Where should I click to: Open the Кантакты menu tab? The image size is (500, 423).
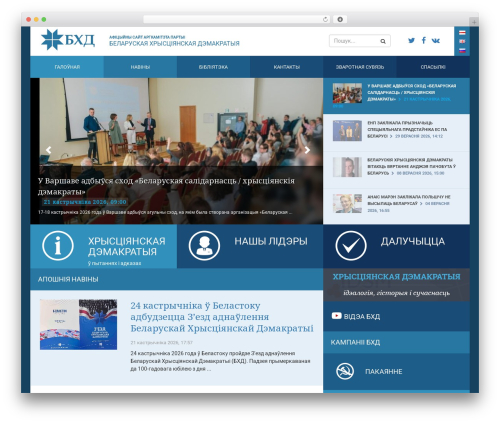tap(287, 67)
